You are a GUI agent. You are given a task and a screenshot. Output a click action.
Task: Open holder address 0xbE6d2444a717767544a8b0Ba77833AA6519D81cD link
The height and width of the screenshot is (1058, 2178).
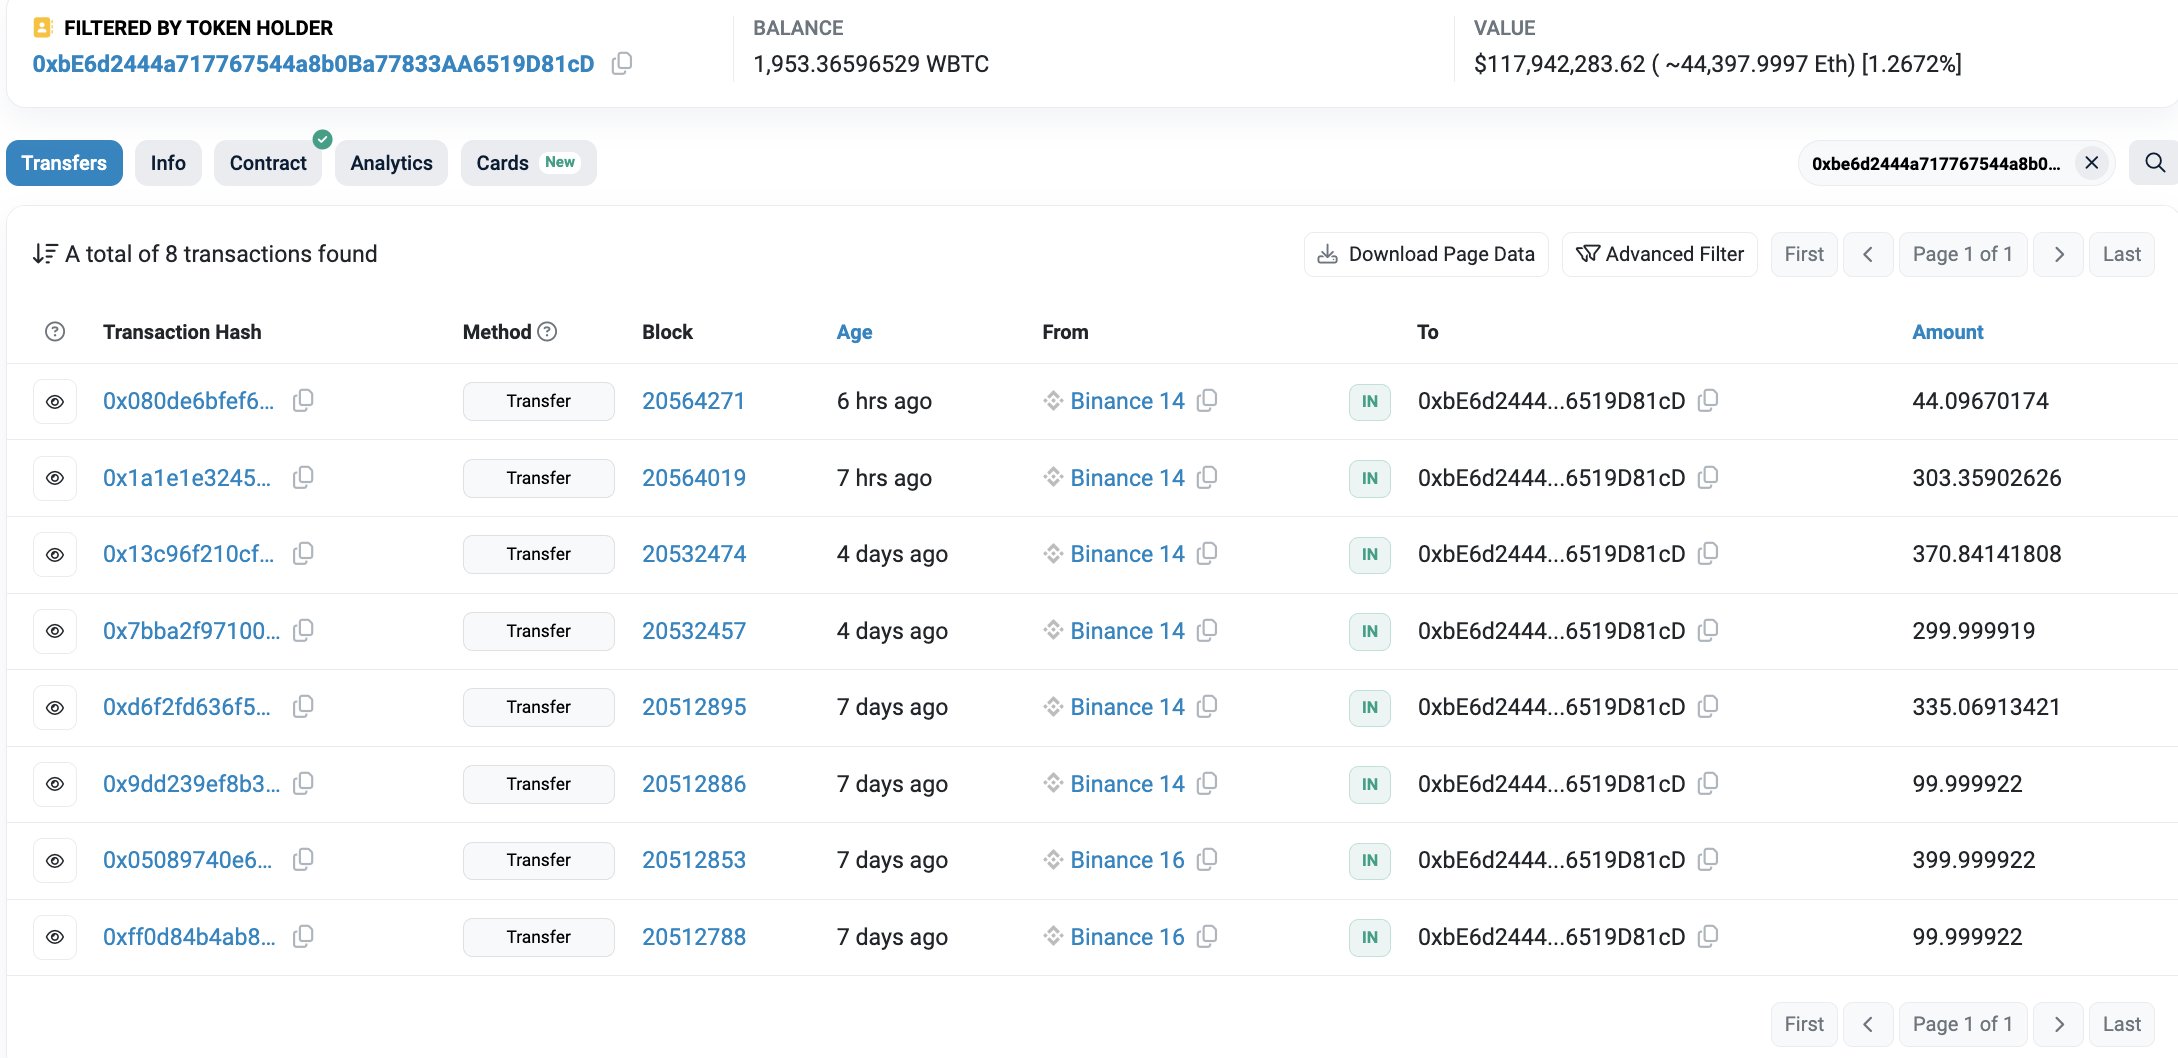(x=313, y=64)
